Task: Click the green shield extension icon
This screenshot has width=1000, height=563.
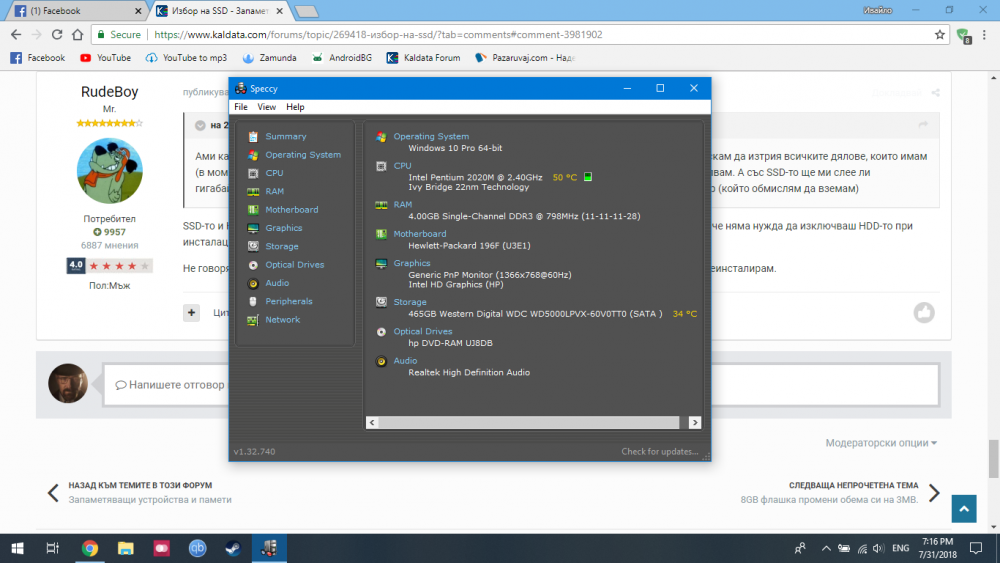Action: (x=964, y=36)
